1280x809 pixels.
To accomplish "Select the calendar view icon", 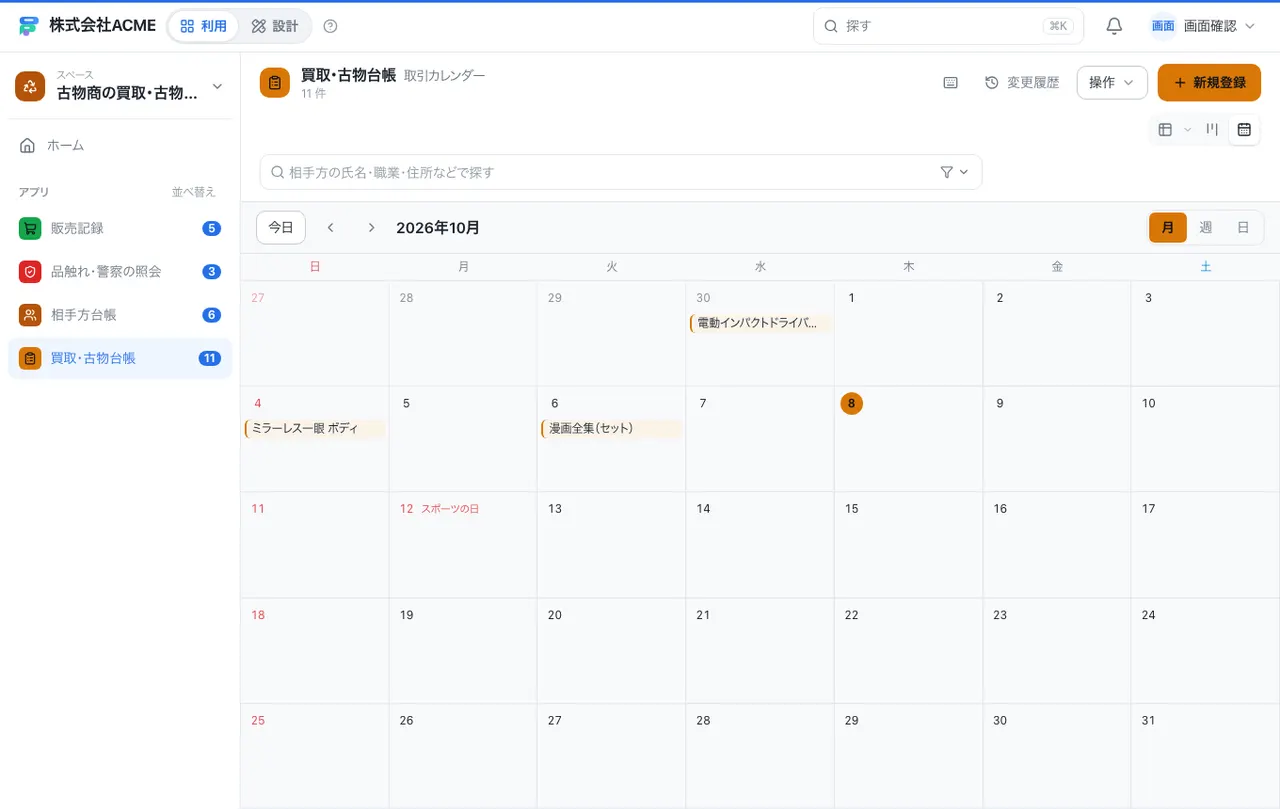I will pyautogui.click(x=1244, y=129).
